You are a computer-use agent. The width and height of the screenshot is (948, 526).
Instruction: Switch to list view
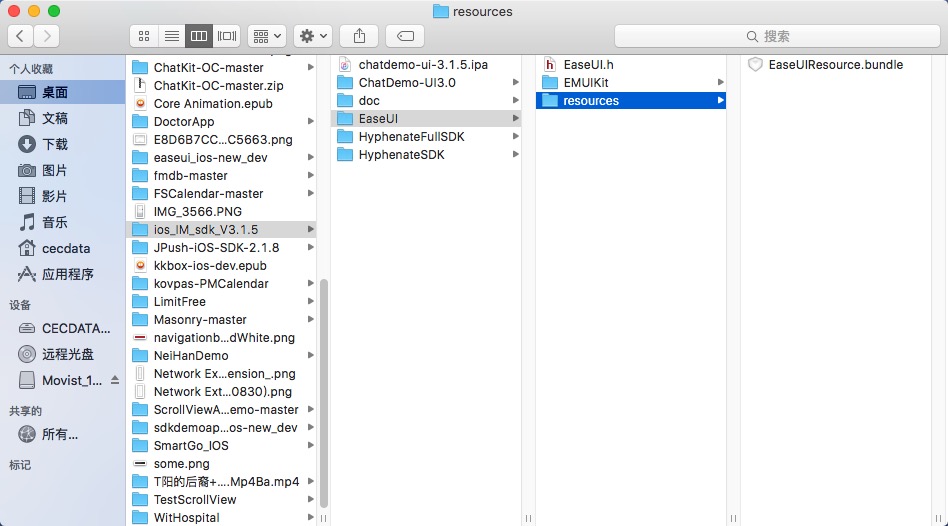pos(172,36)
